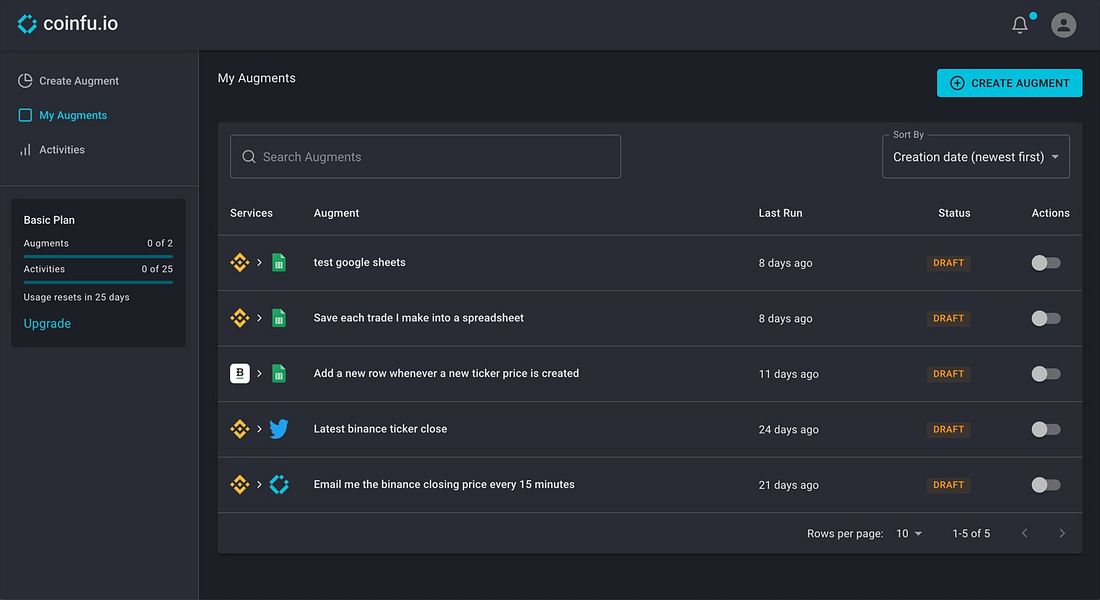Click the Services column header
This screenshot has width=1100, height=600.
pyautogui.click(x=251, y=213)
